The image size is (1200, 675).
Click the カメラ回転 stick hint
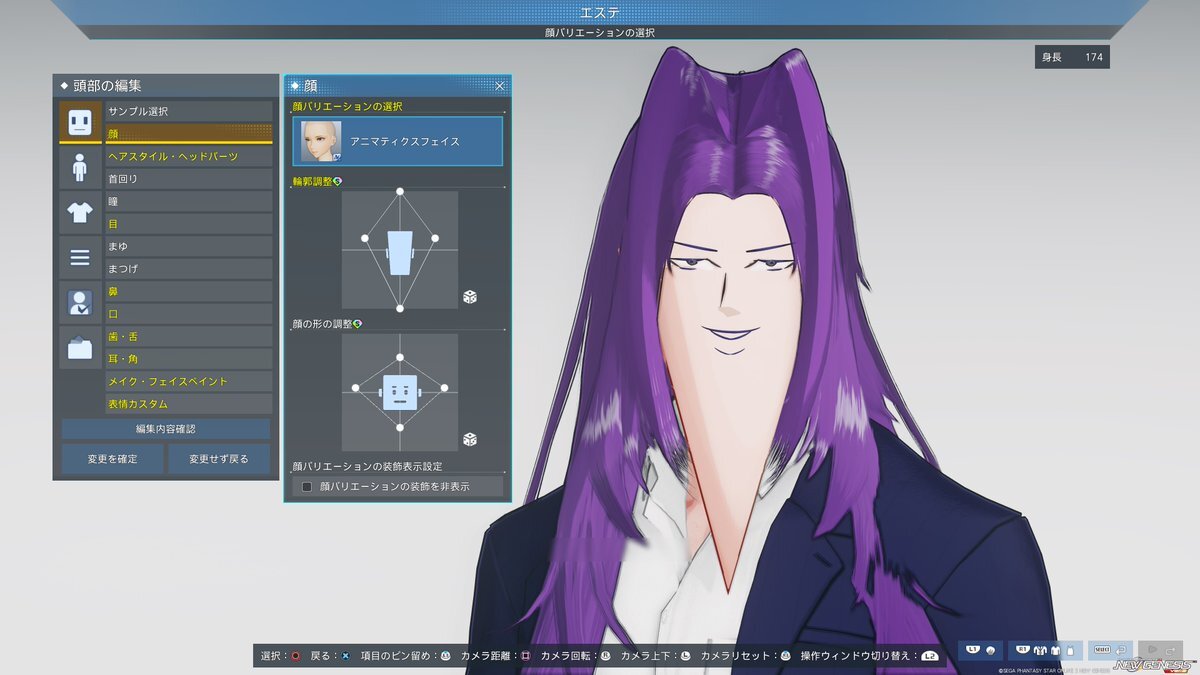576,656
